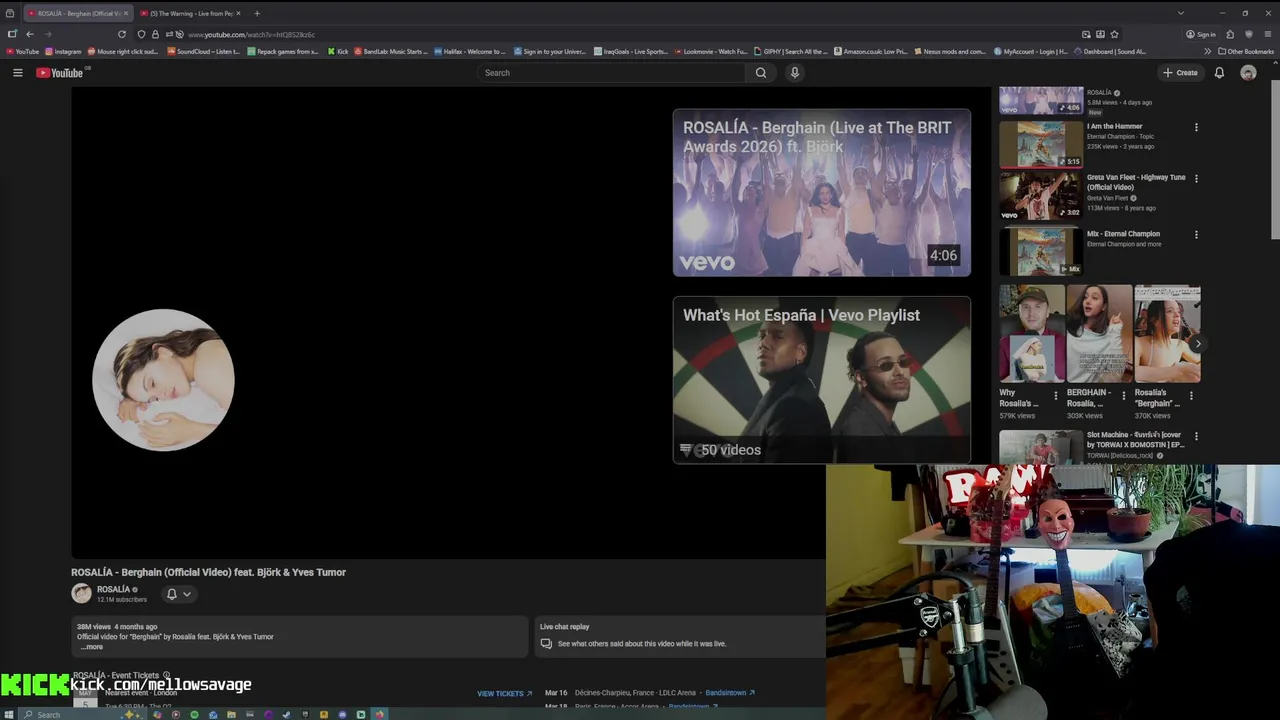Open the list all tabs dropdown arrow
The height and width of the screenshot is (720, 1280).
pos(1180,13)
